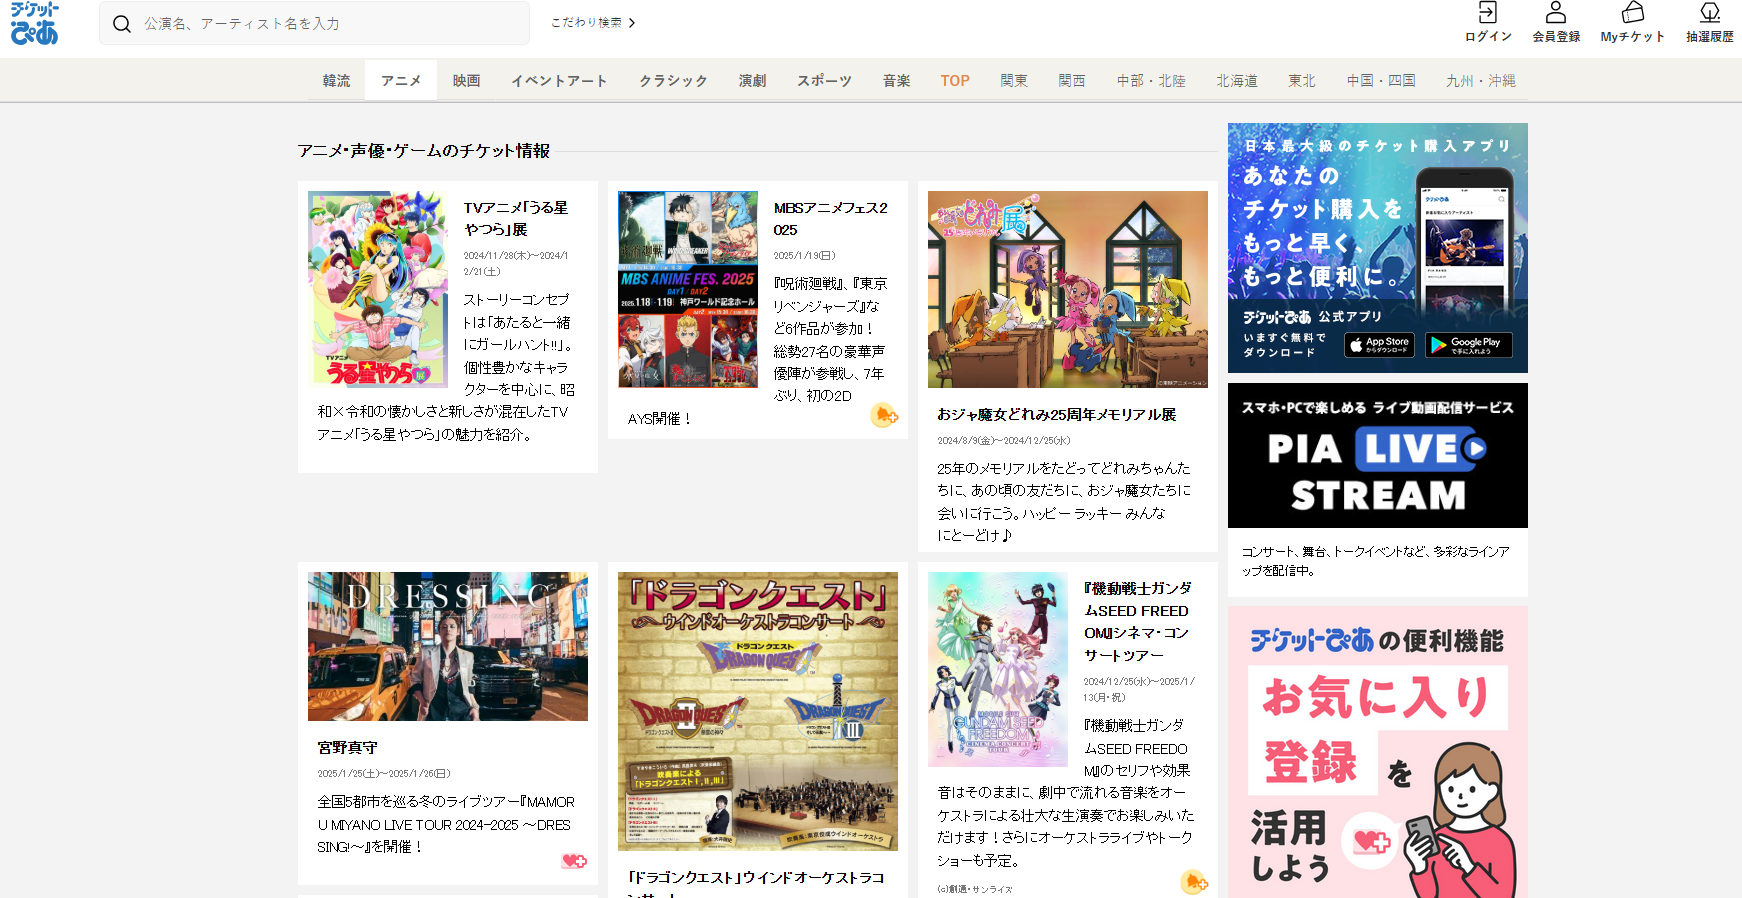
Task: Select the アニメ tab
Action: (401, 81)
